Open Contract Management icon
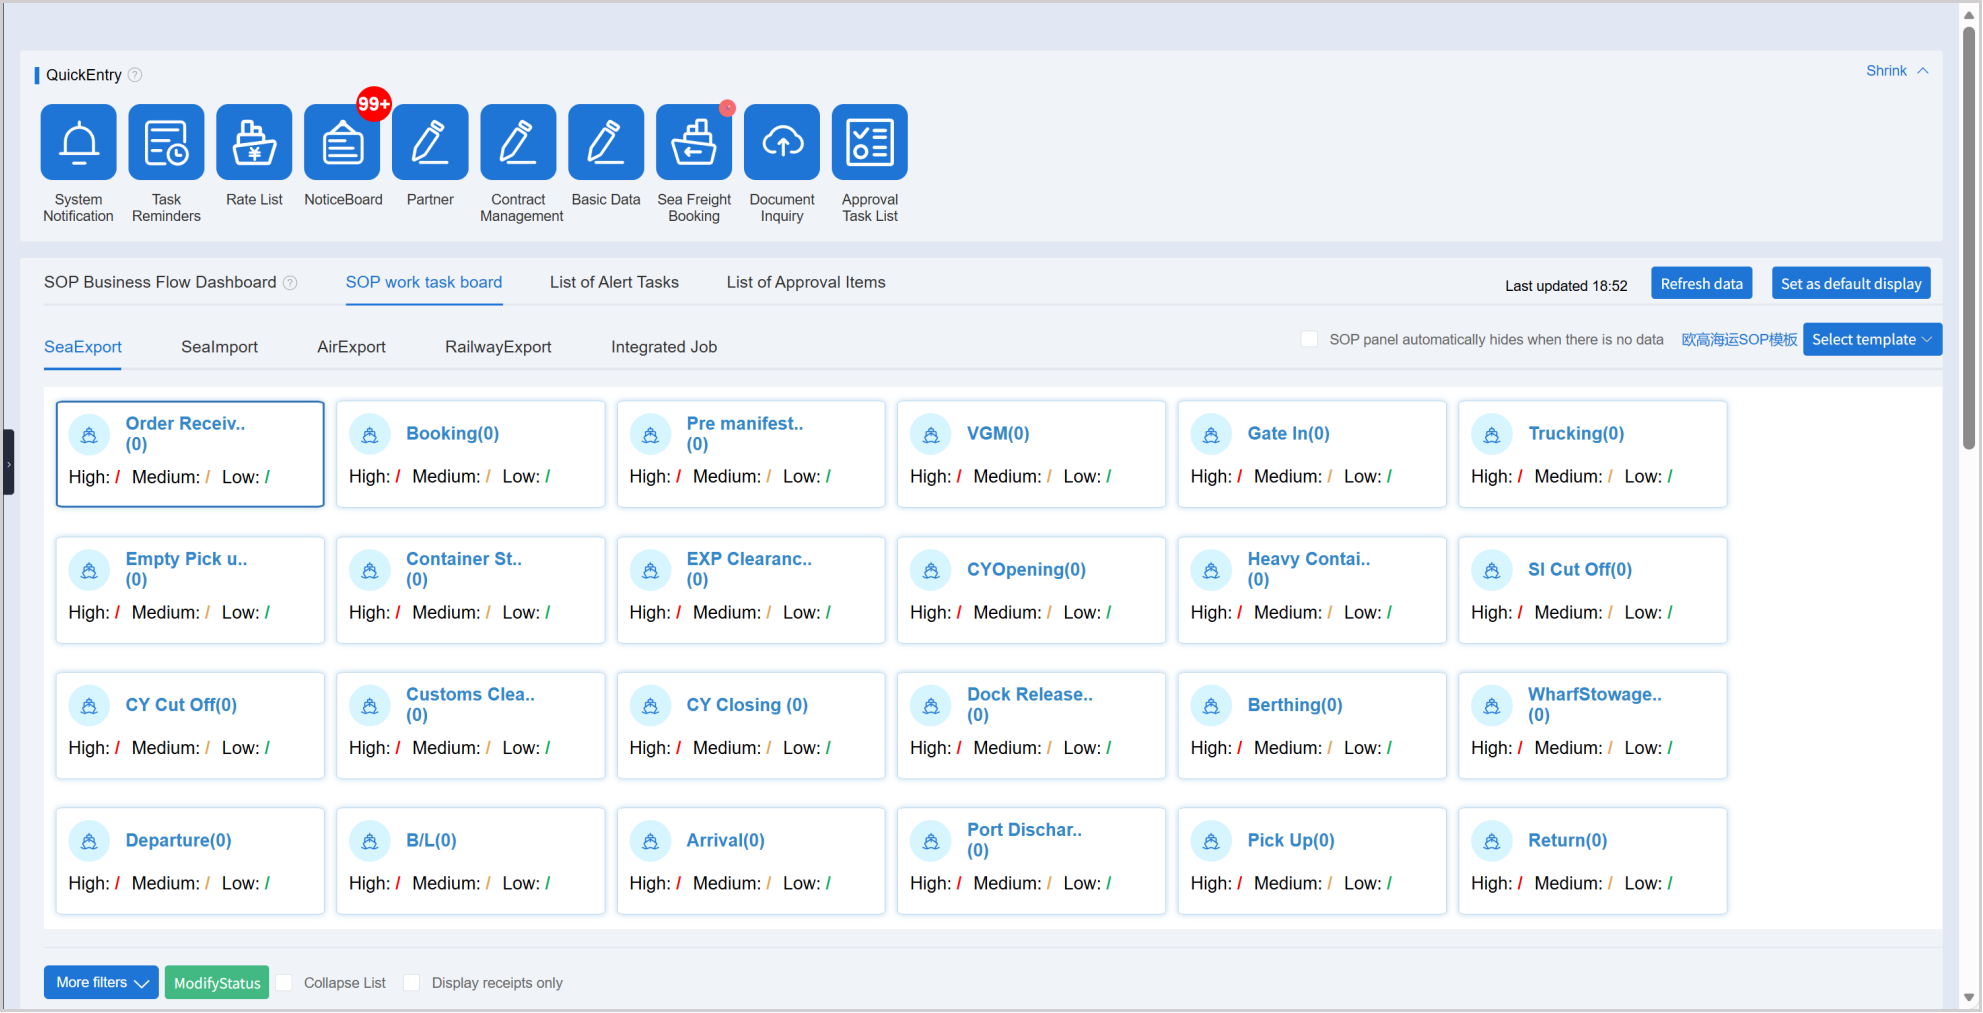 (x=518, y=143)
